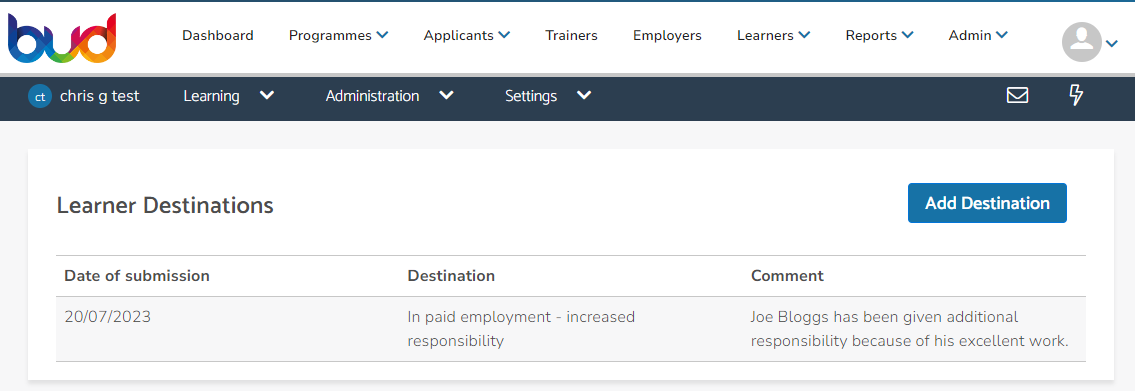
Task: Expand the Programmes dropdown
Action: (339, 35)
